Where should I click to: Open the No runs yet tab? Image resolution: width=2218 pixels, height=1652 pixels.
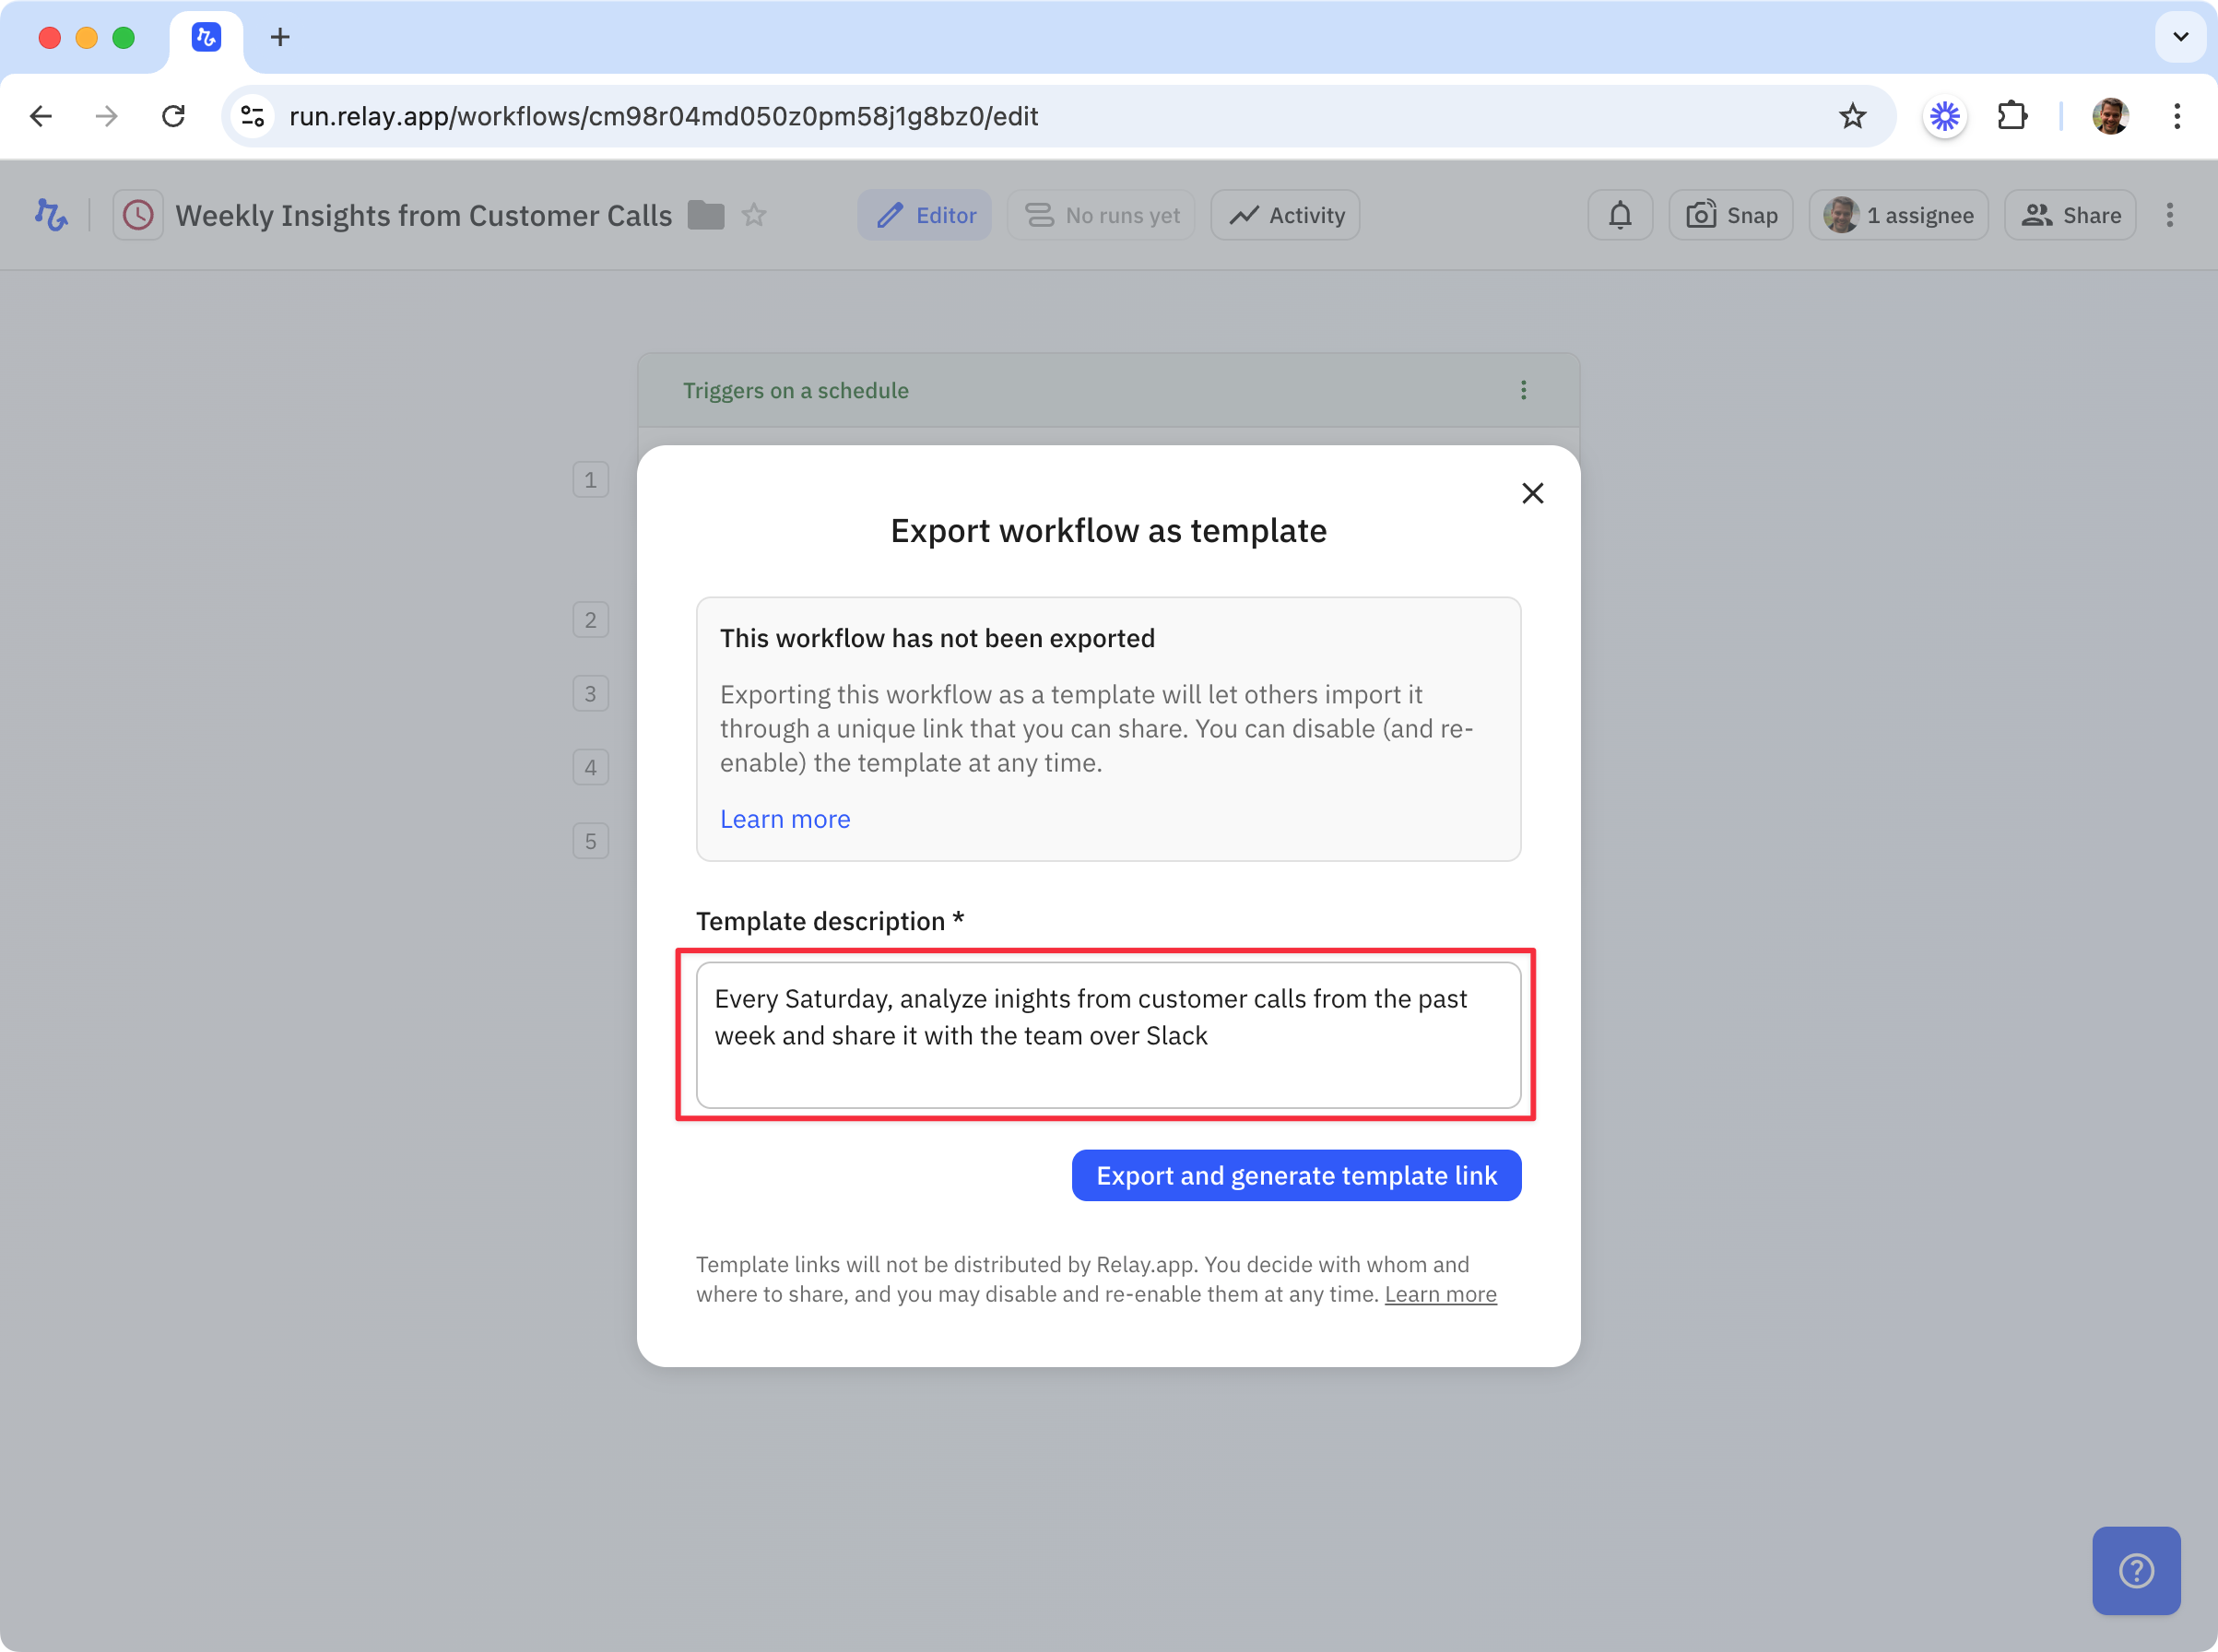(x=1101, y=215)
